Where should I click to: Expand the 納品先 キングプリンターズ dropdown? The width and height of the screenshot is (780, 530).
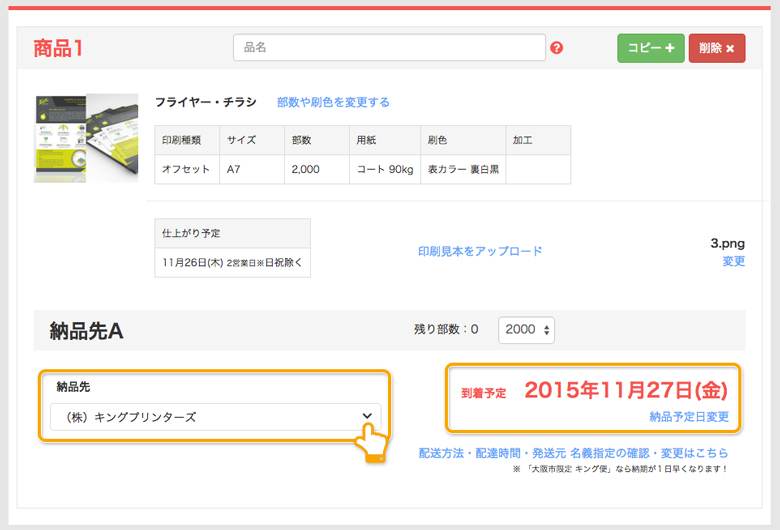[215, 417]
